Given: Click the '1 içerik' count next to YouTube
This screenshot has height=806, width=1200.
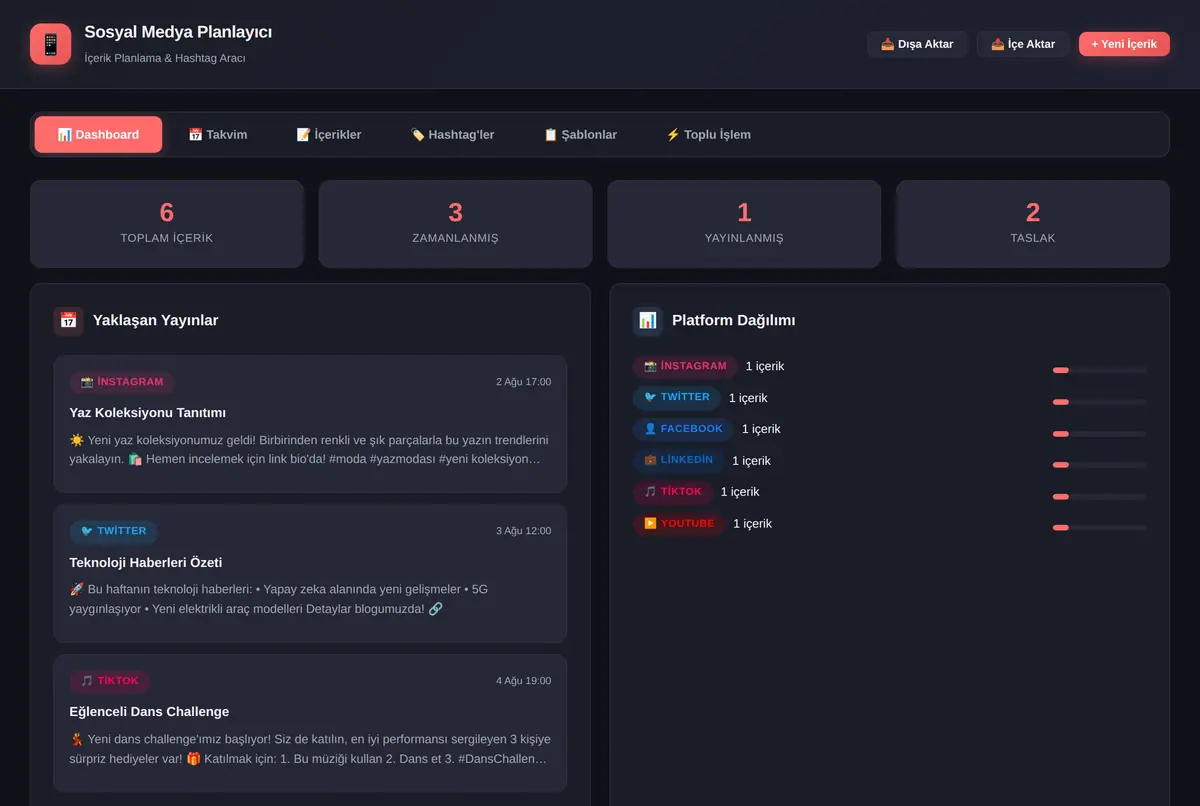Looking at the screenshot, I should point(752,524).
